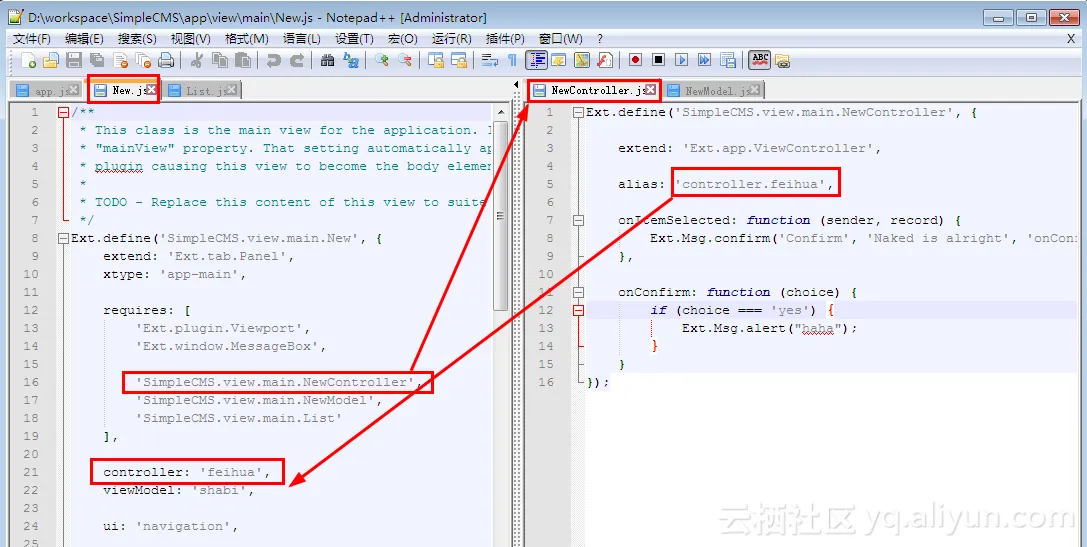Image resolution: width=1087 pixels, height=547 pixels.
Task: Click the X document close button on menu bar
Action: pos(1071,39)
